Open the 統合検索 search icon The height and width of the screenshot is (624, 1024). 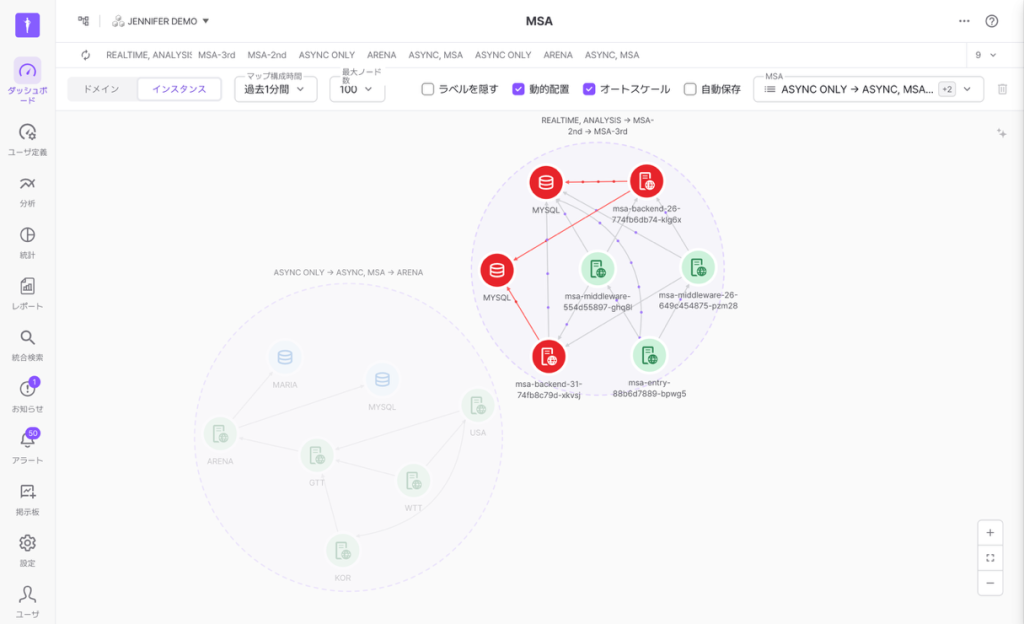coord(27,338)
